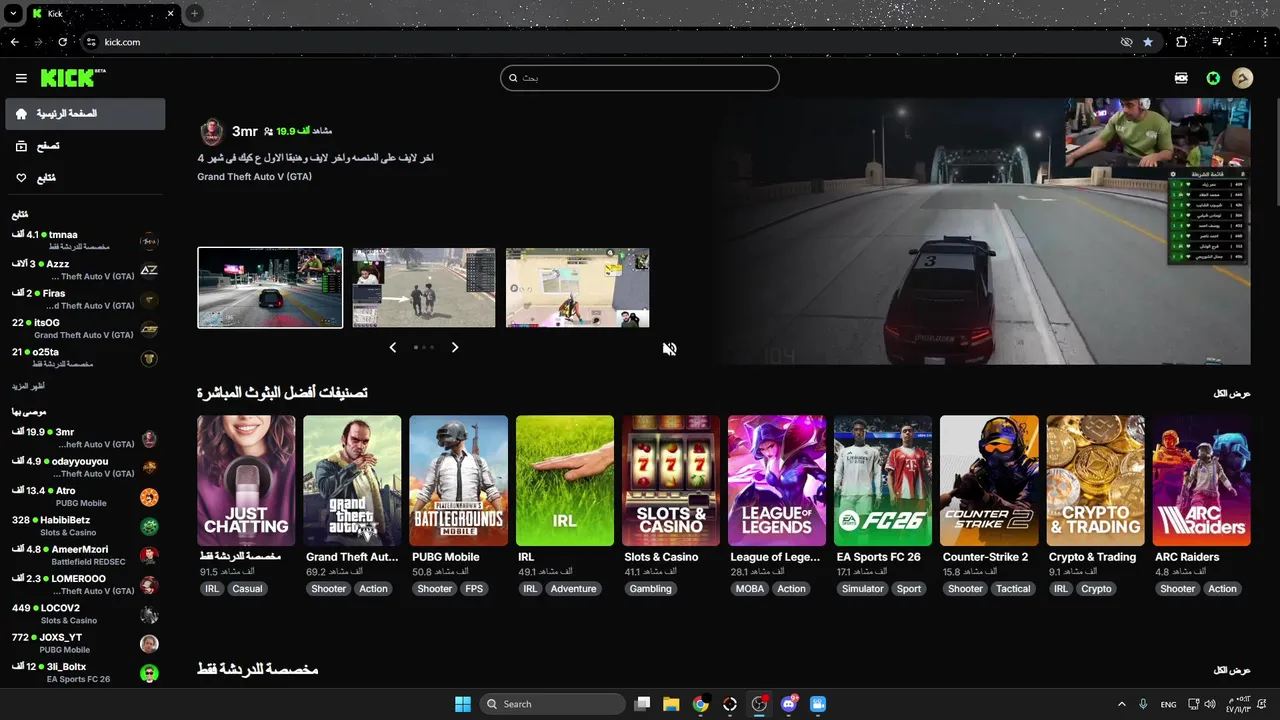
Task: Click the Gambling tag under Slots & Casino
Action: pos(651,589)
